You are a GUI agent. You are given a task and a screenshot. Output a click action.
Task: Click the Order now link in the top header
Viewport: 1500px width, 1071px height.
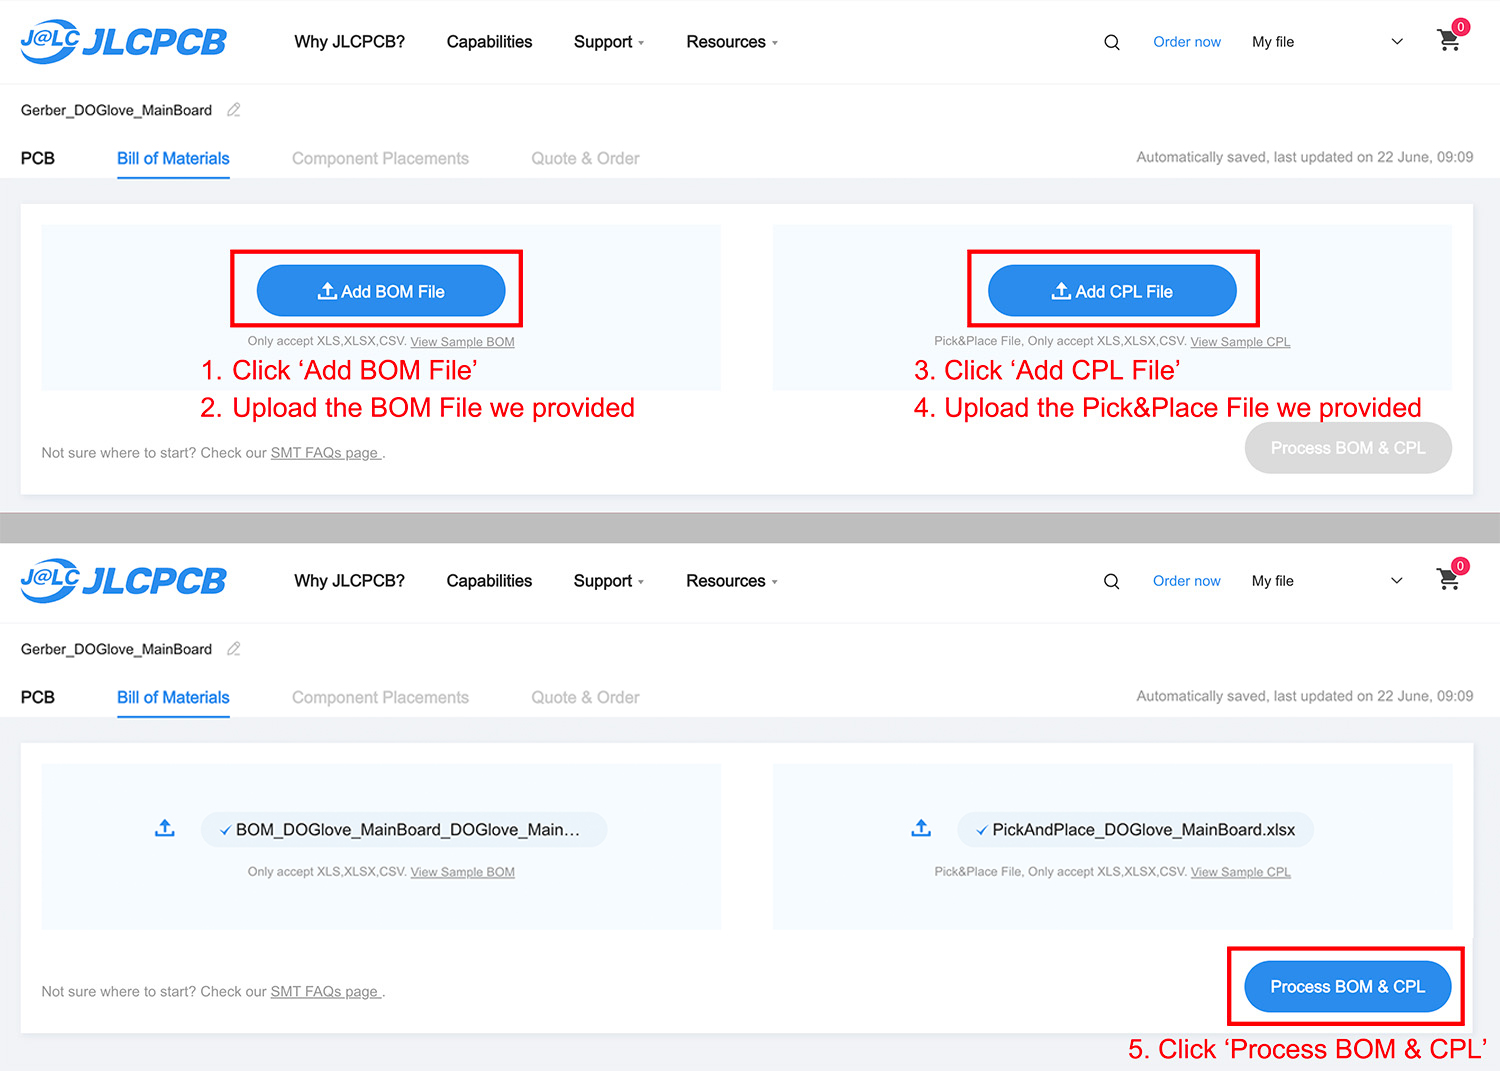(1187, 42)
